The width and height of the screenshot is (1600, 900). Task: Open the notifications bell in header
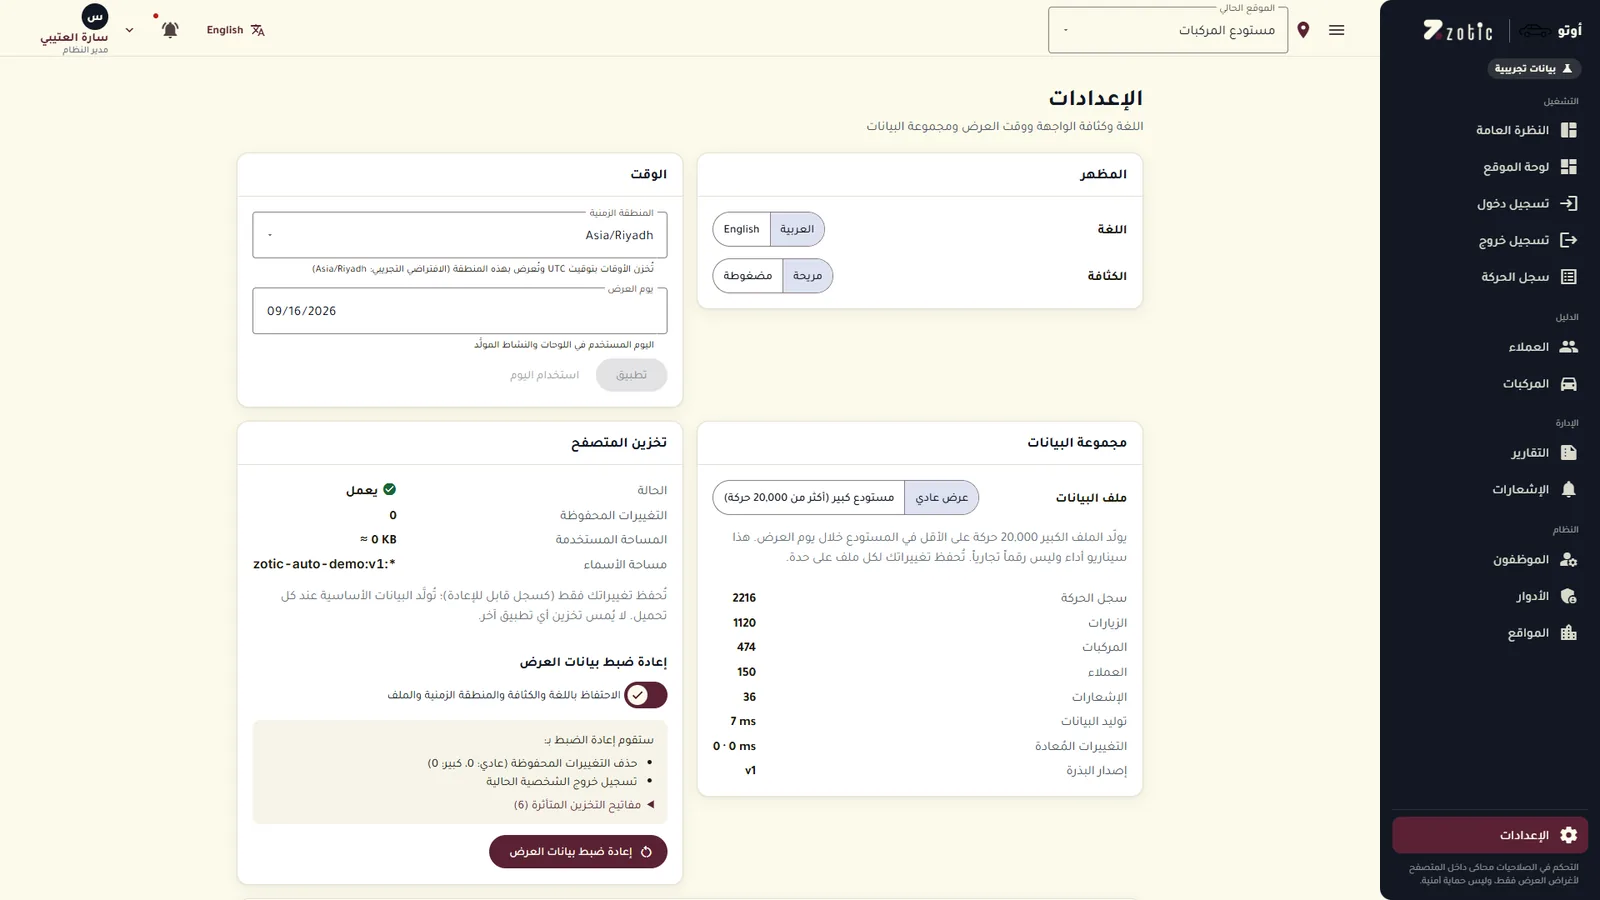coord(170,30)
